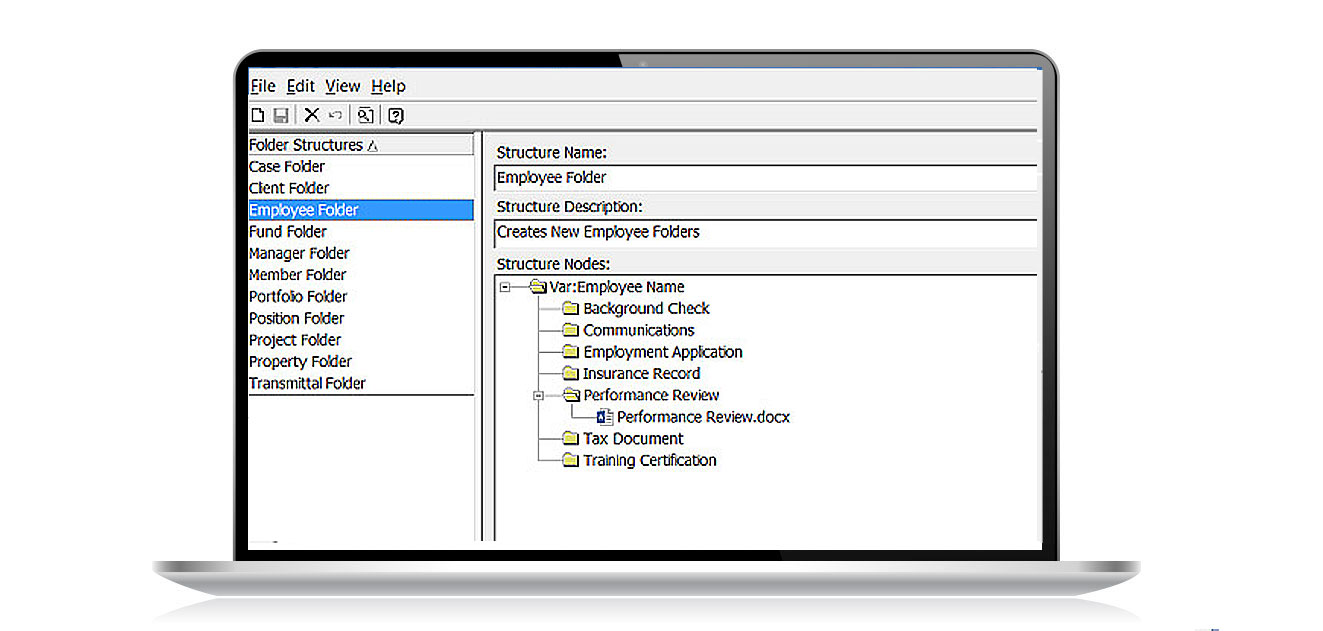The height and width of the screenshot is (631, 1323).
Task: Open the View menu
Action: click(x=343, y=86)
